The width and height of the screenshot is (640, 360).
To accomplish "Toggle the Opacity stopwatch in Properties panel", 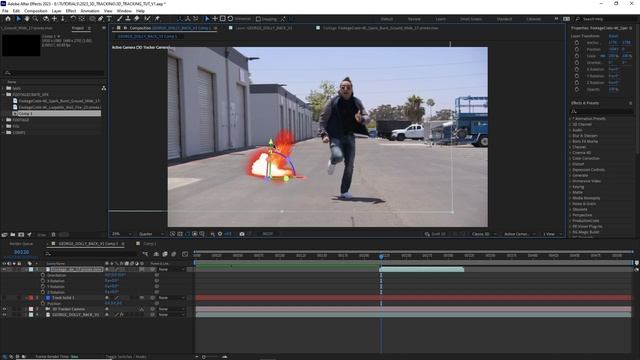I will pos(577,89).
